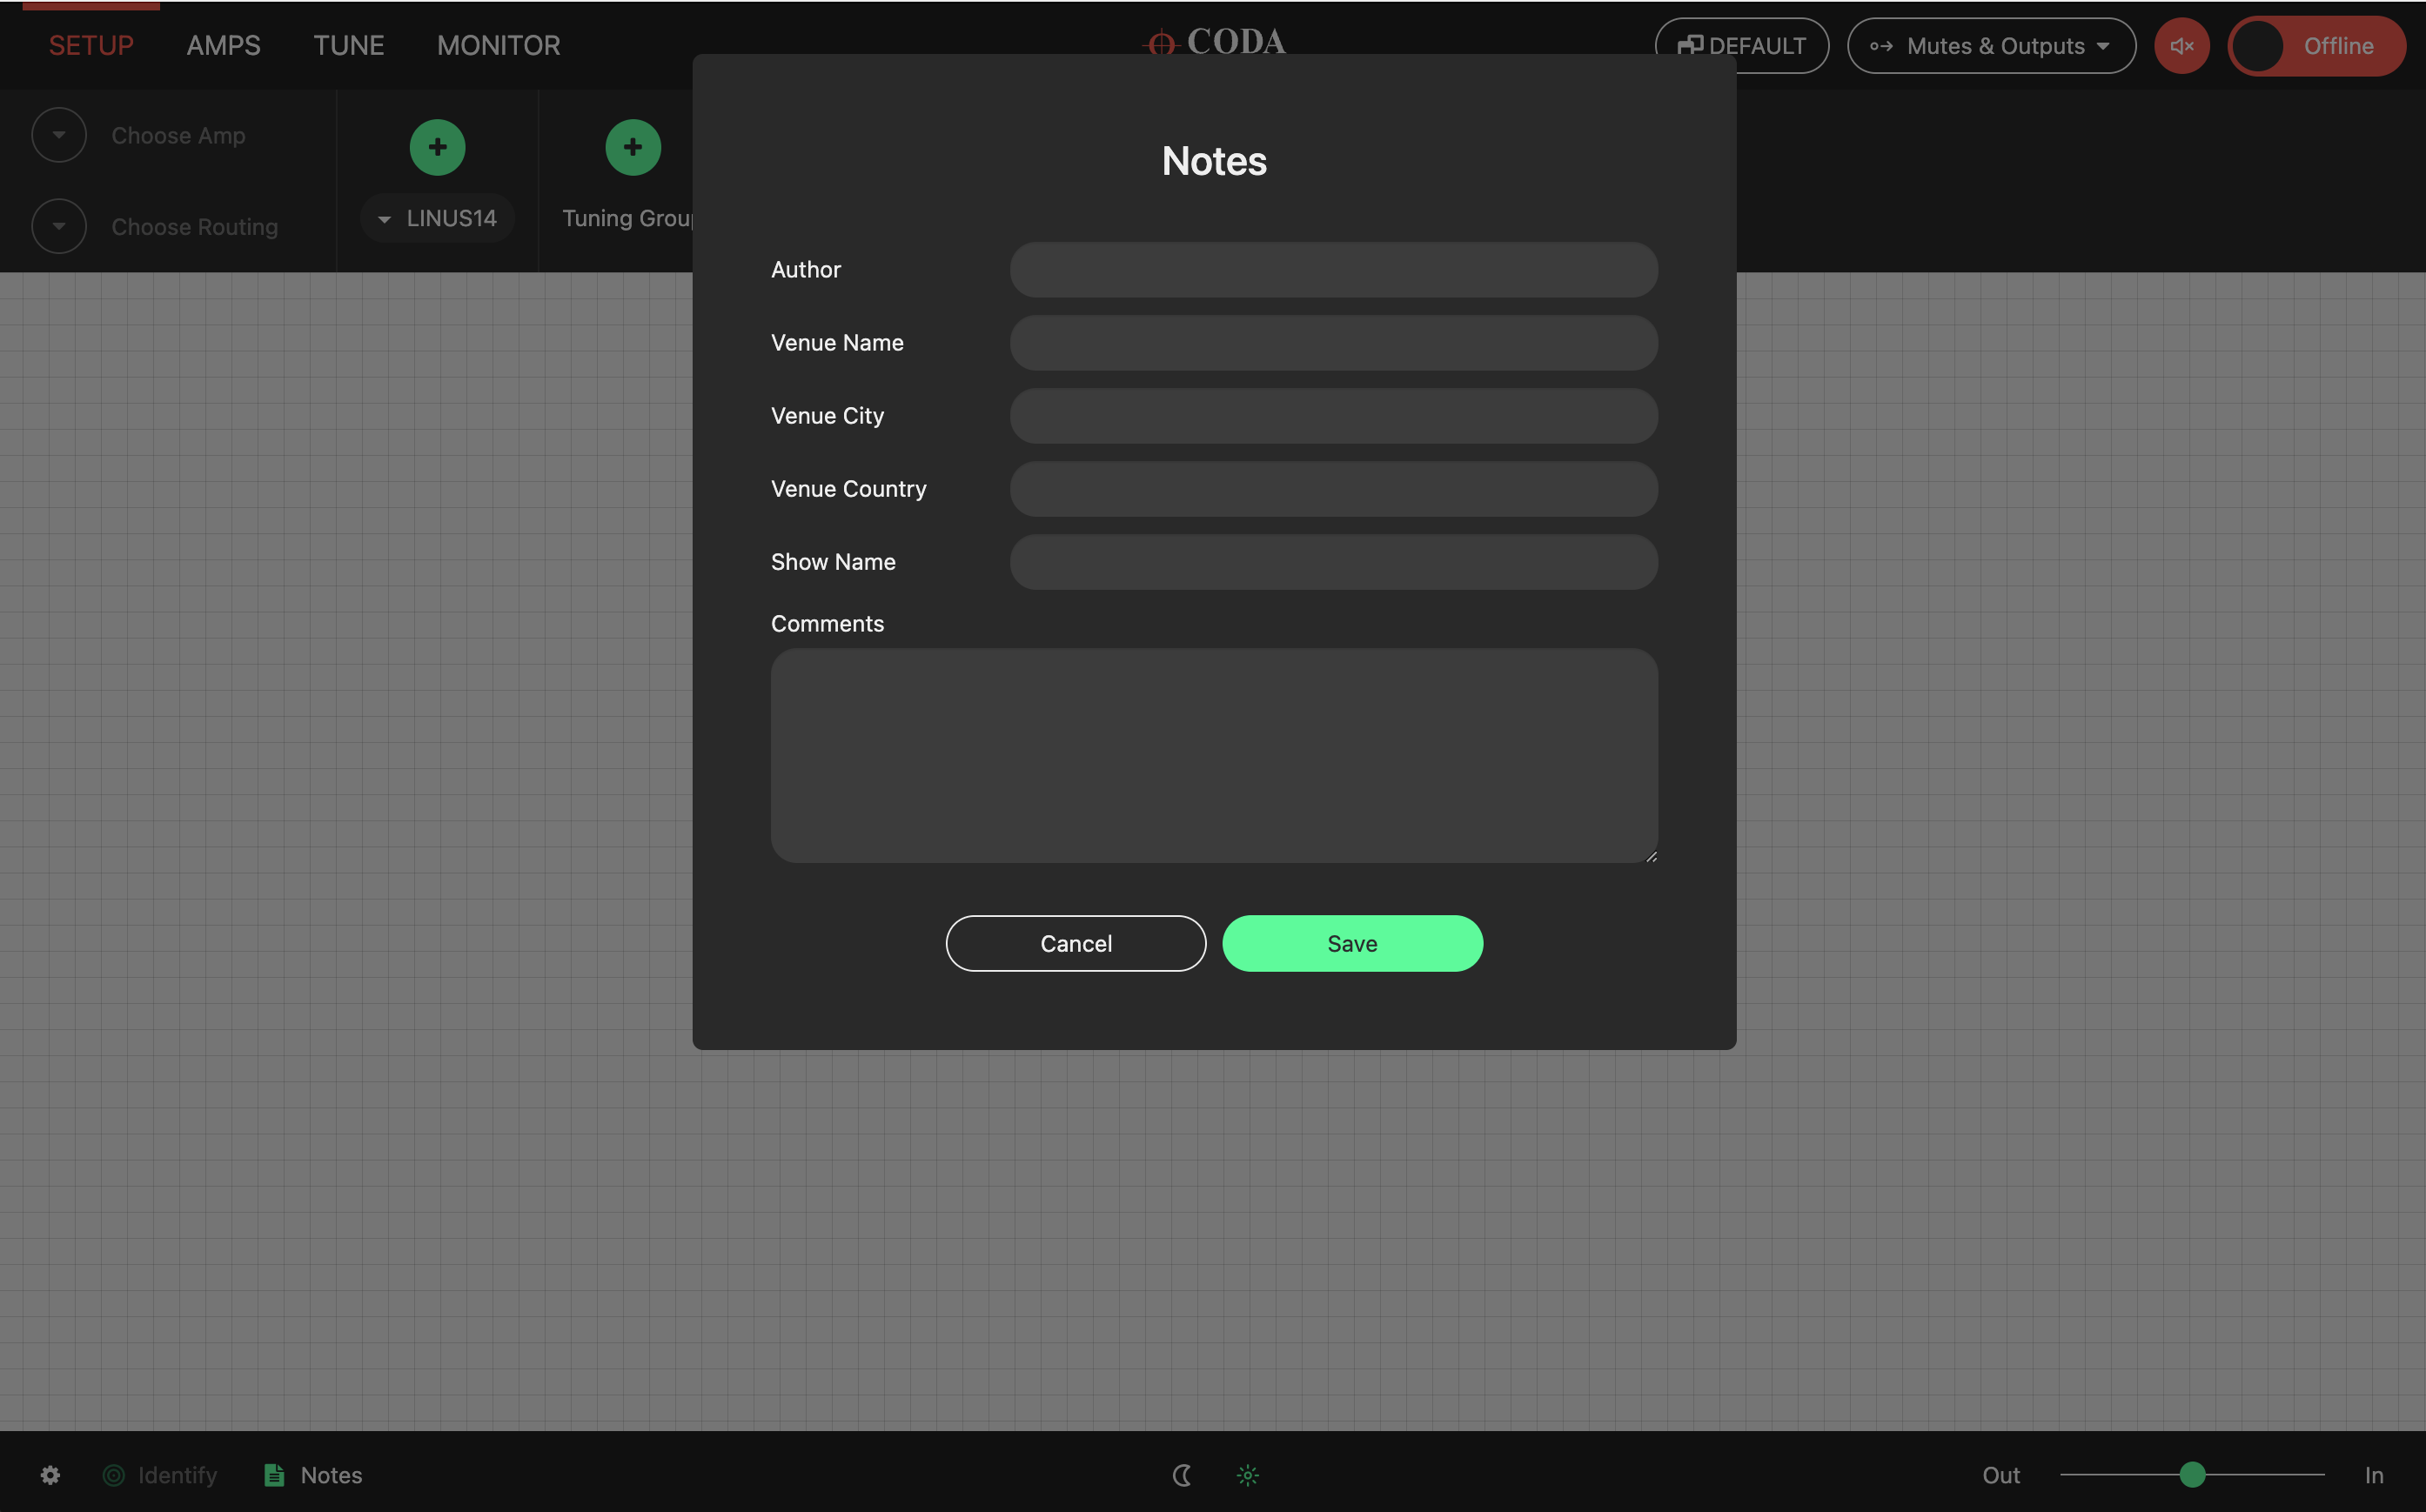Open the Mutes & Outputs dropdown
Screen dimensions: 2426x1512
pyautogui.click(x=1990, y=46)
